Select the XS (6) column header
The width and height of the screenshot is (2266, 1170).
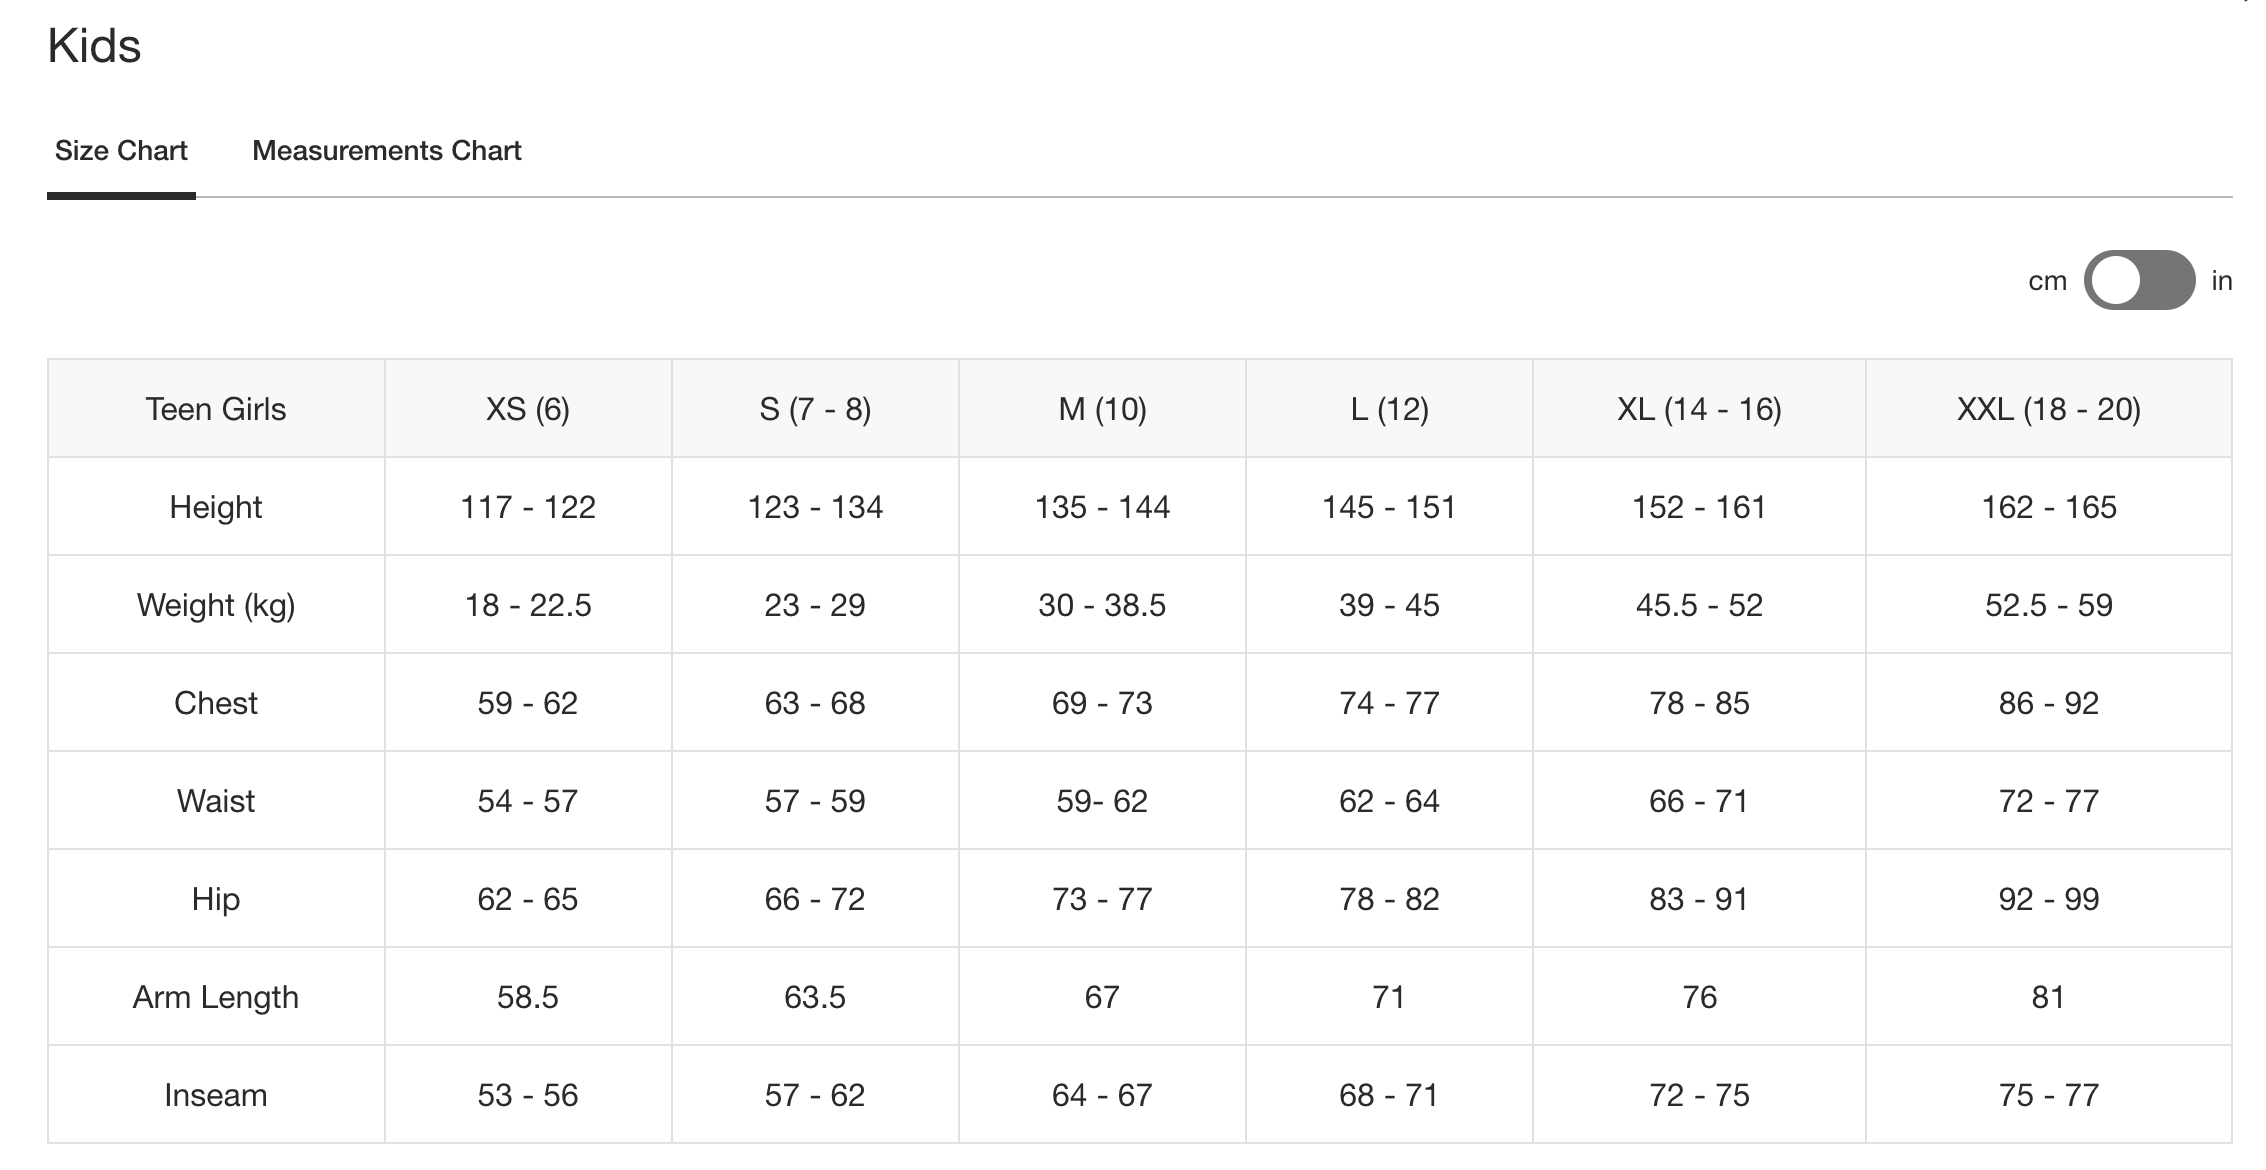click(528, 409)
